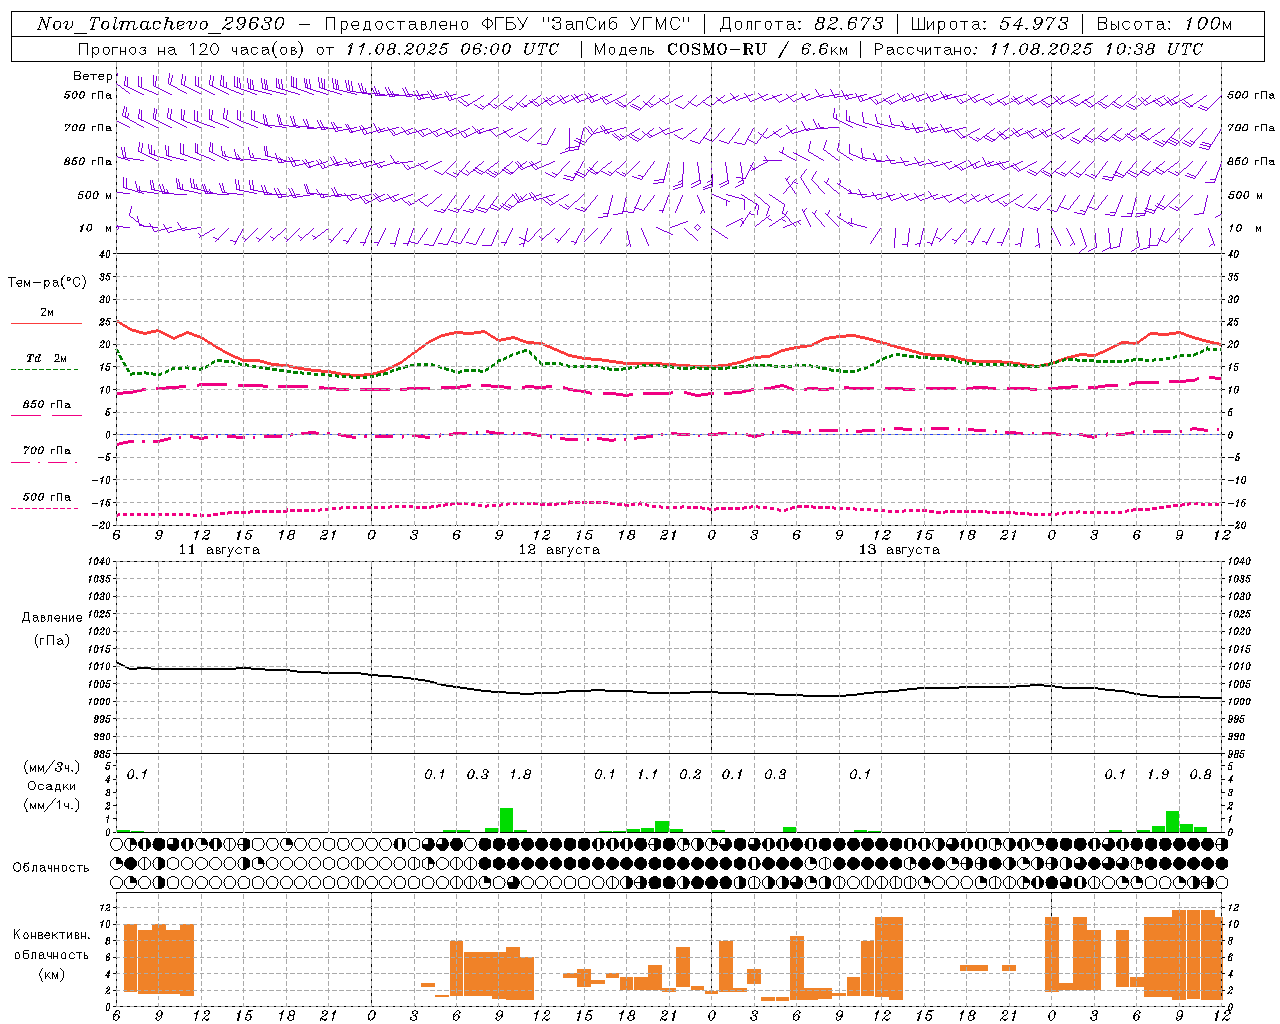Select the "0.2" precipitation amount value
Viewport: 1280px width, 1024px height.
click(x=690, y=775)
